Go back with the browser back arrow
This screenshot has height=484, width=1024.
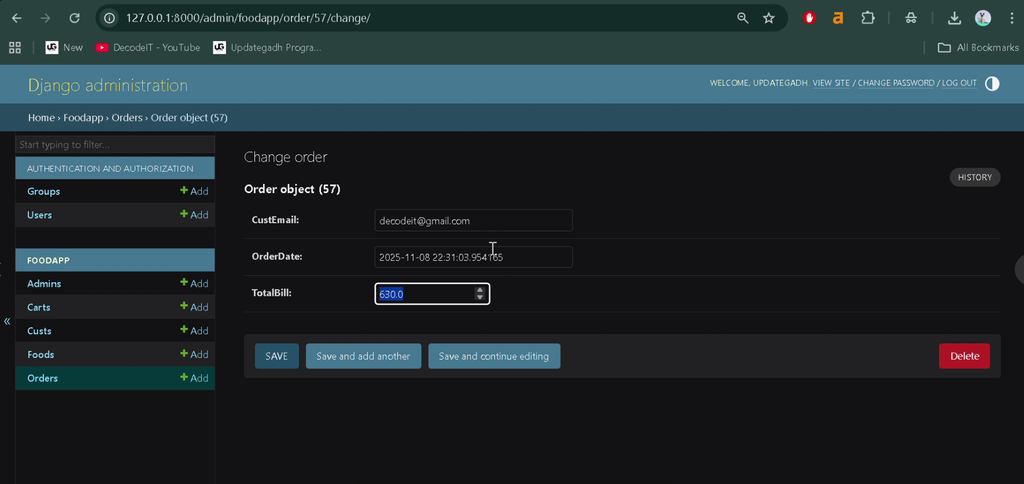[16, 18]
